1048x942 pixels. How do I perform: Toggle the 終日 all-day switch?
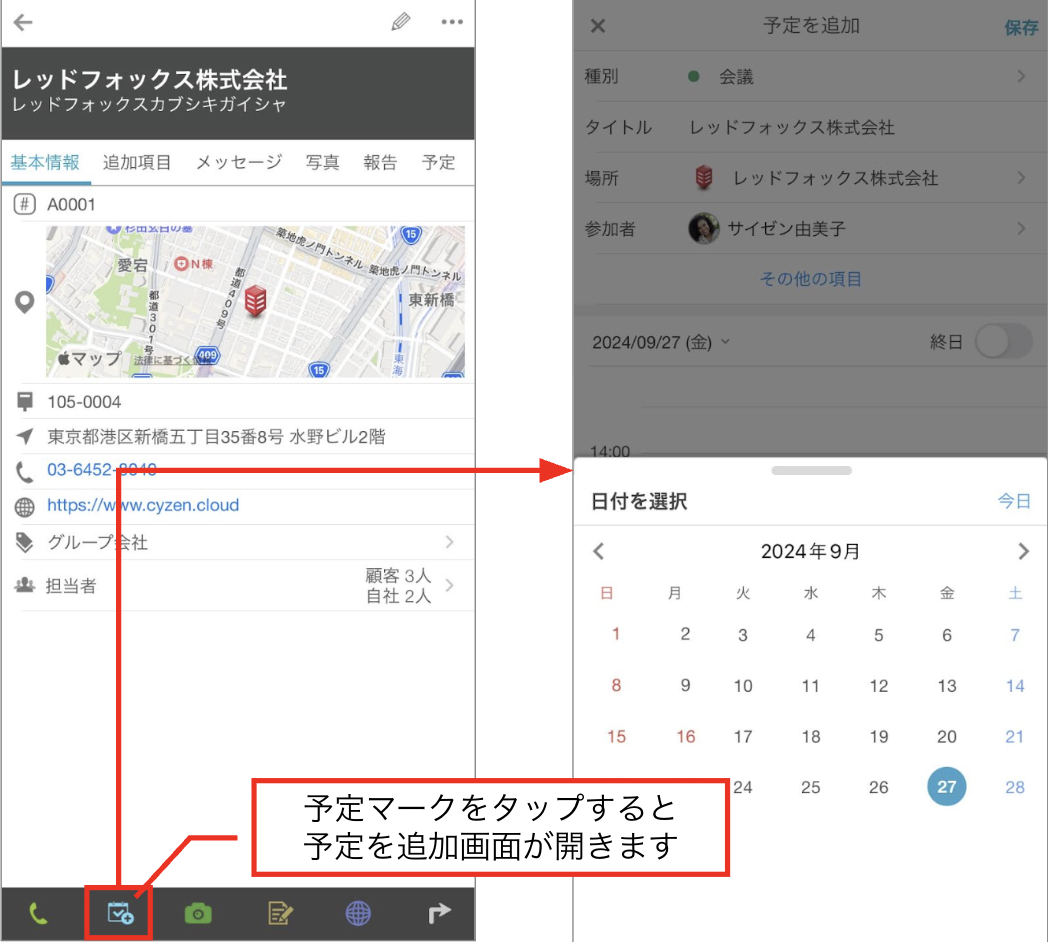[1003, 342]
